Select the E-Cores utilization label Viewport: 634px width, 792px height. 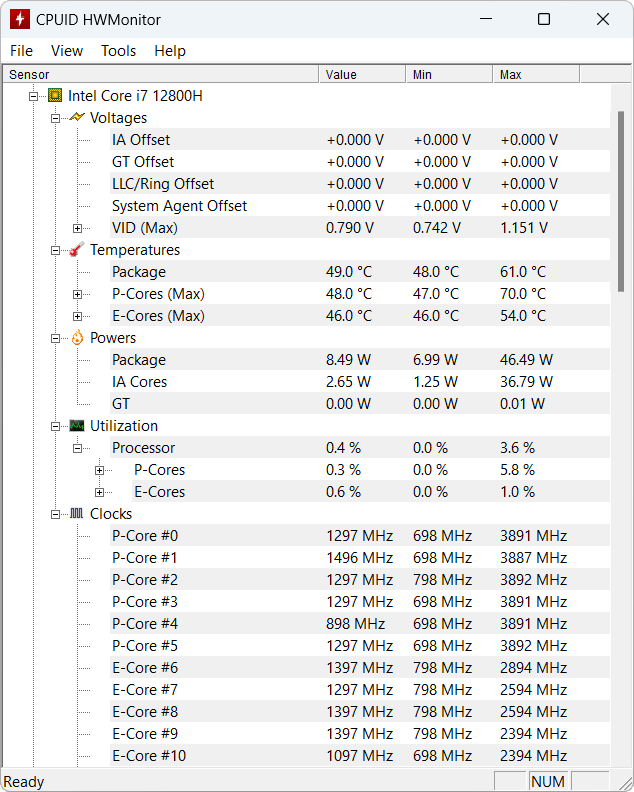(159, 492)
